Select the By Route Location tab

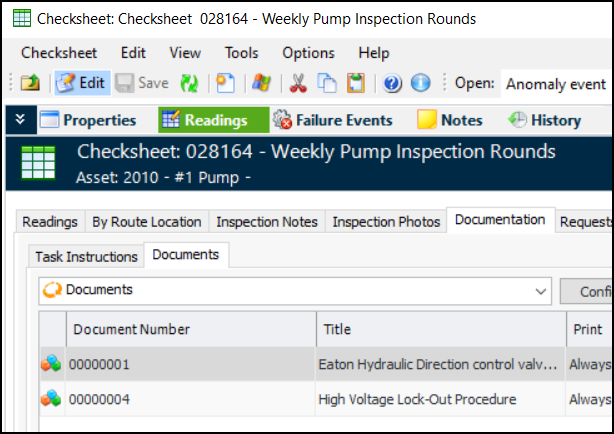tap(147, 222)
